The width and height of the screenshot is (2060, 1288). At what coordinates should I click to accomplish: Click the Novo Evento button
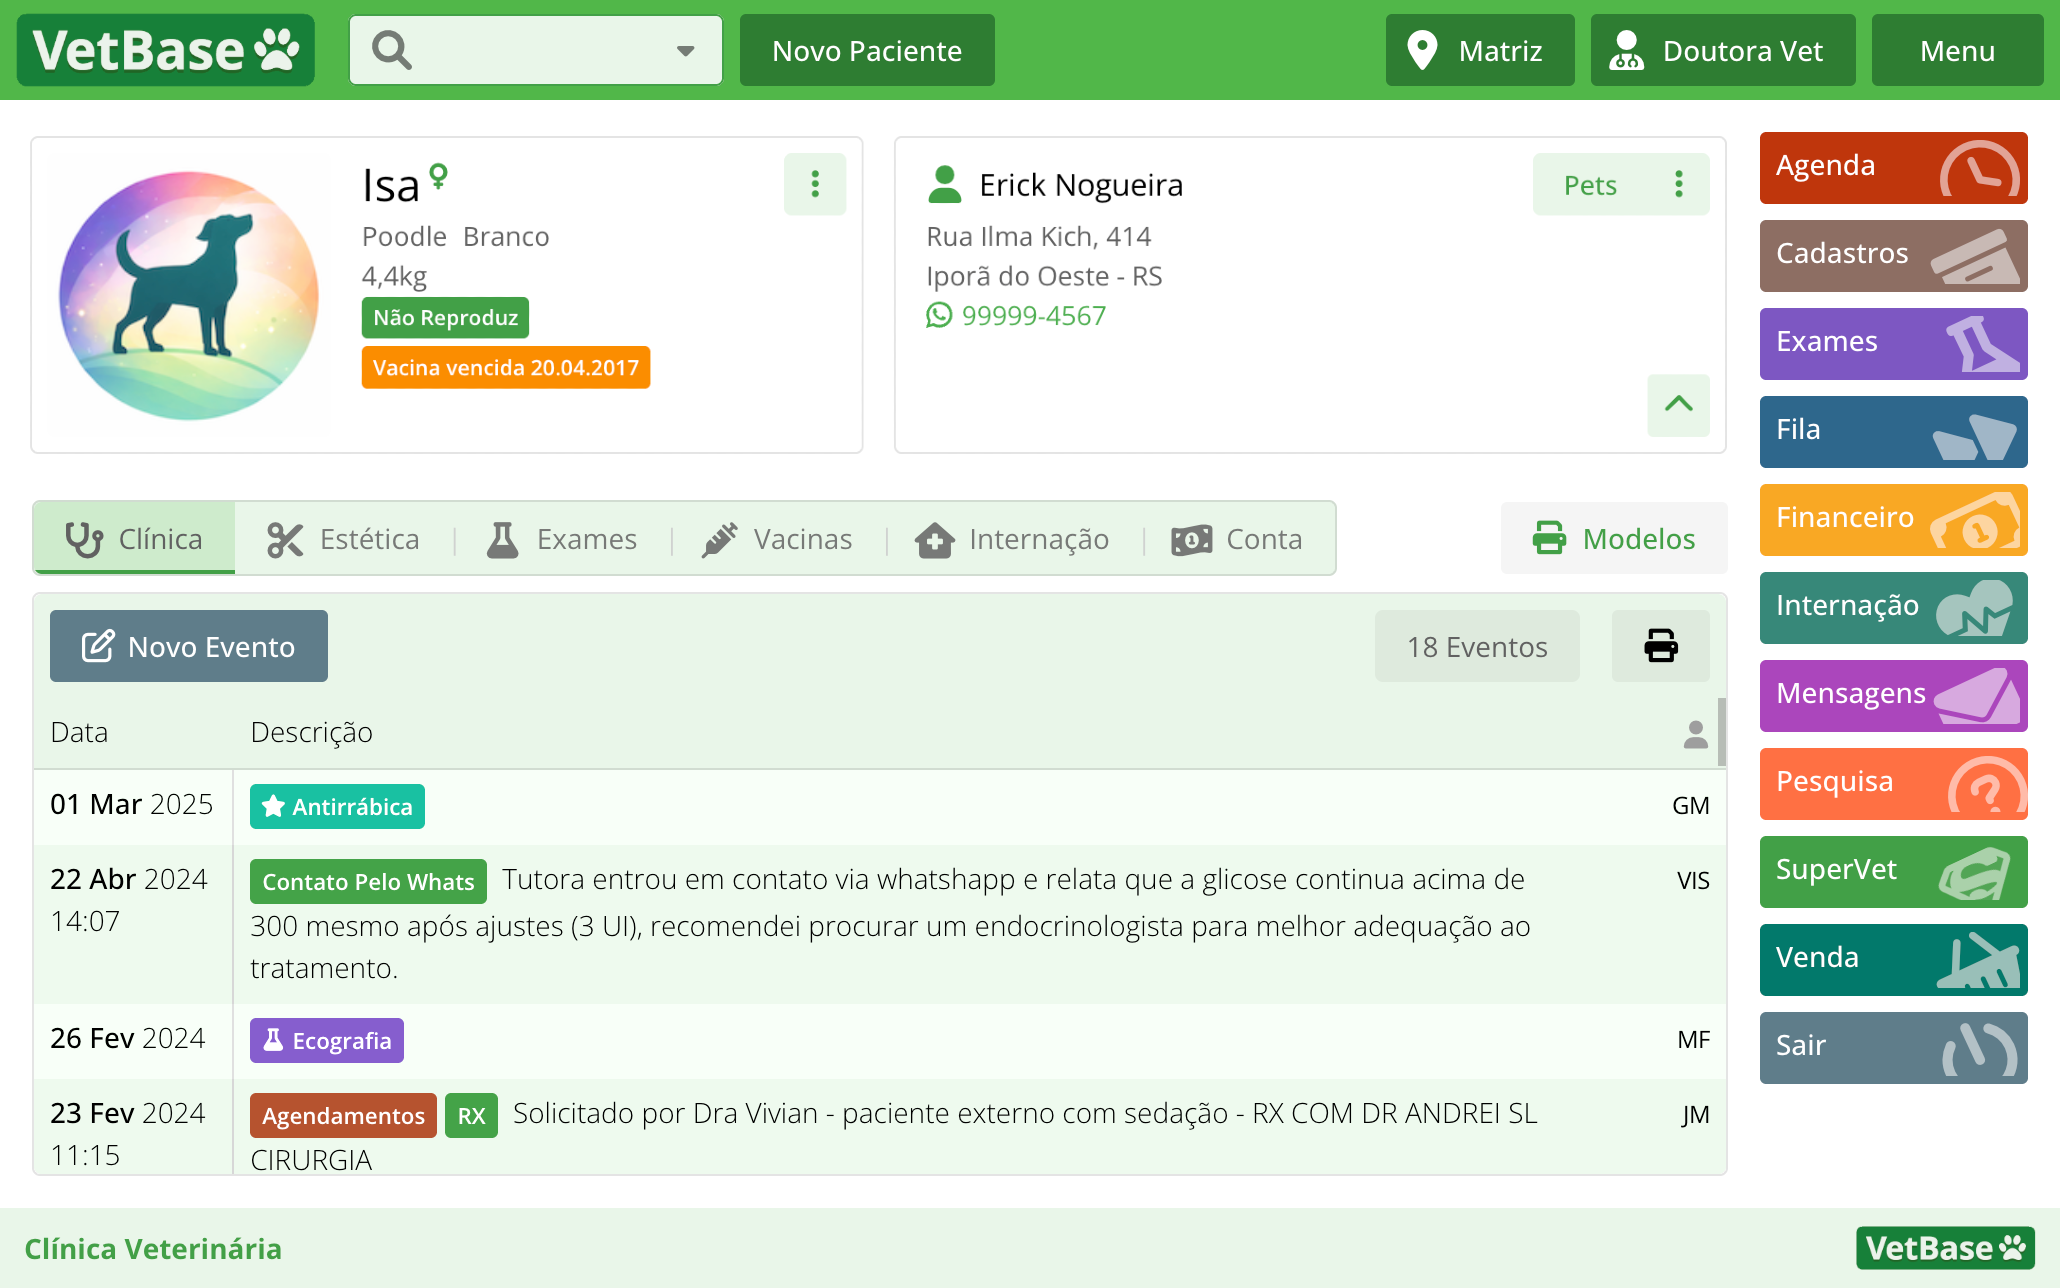(x=189, y=646)
